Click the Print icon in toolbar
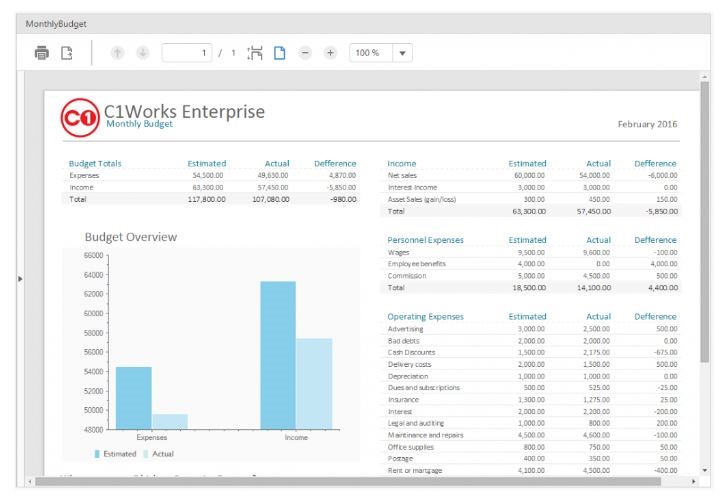This screenshot has width=728, height=501. point(42,53)
